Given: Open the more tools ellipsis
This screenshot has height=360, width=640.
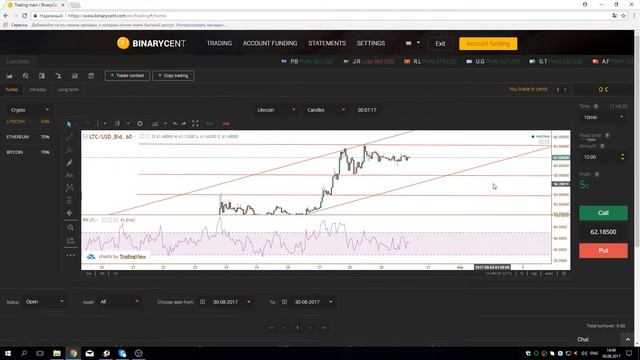Looking at the screenshot, I should [71, 255].
